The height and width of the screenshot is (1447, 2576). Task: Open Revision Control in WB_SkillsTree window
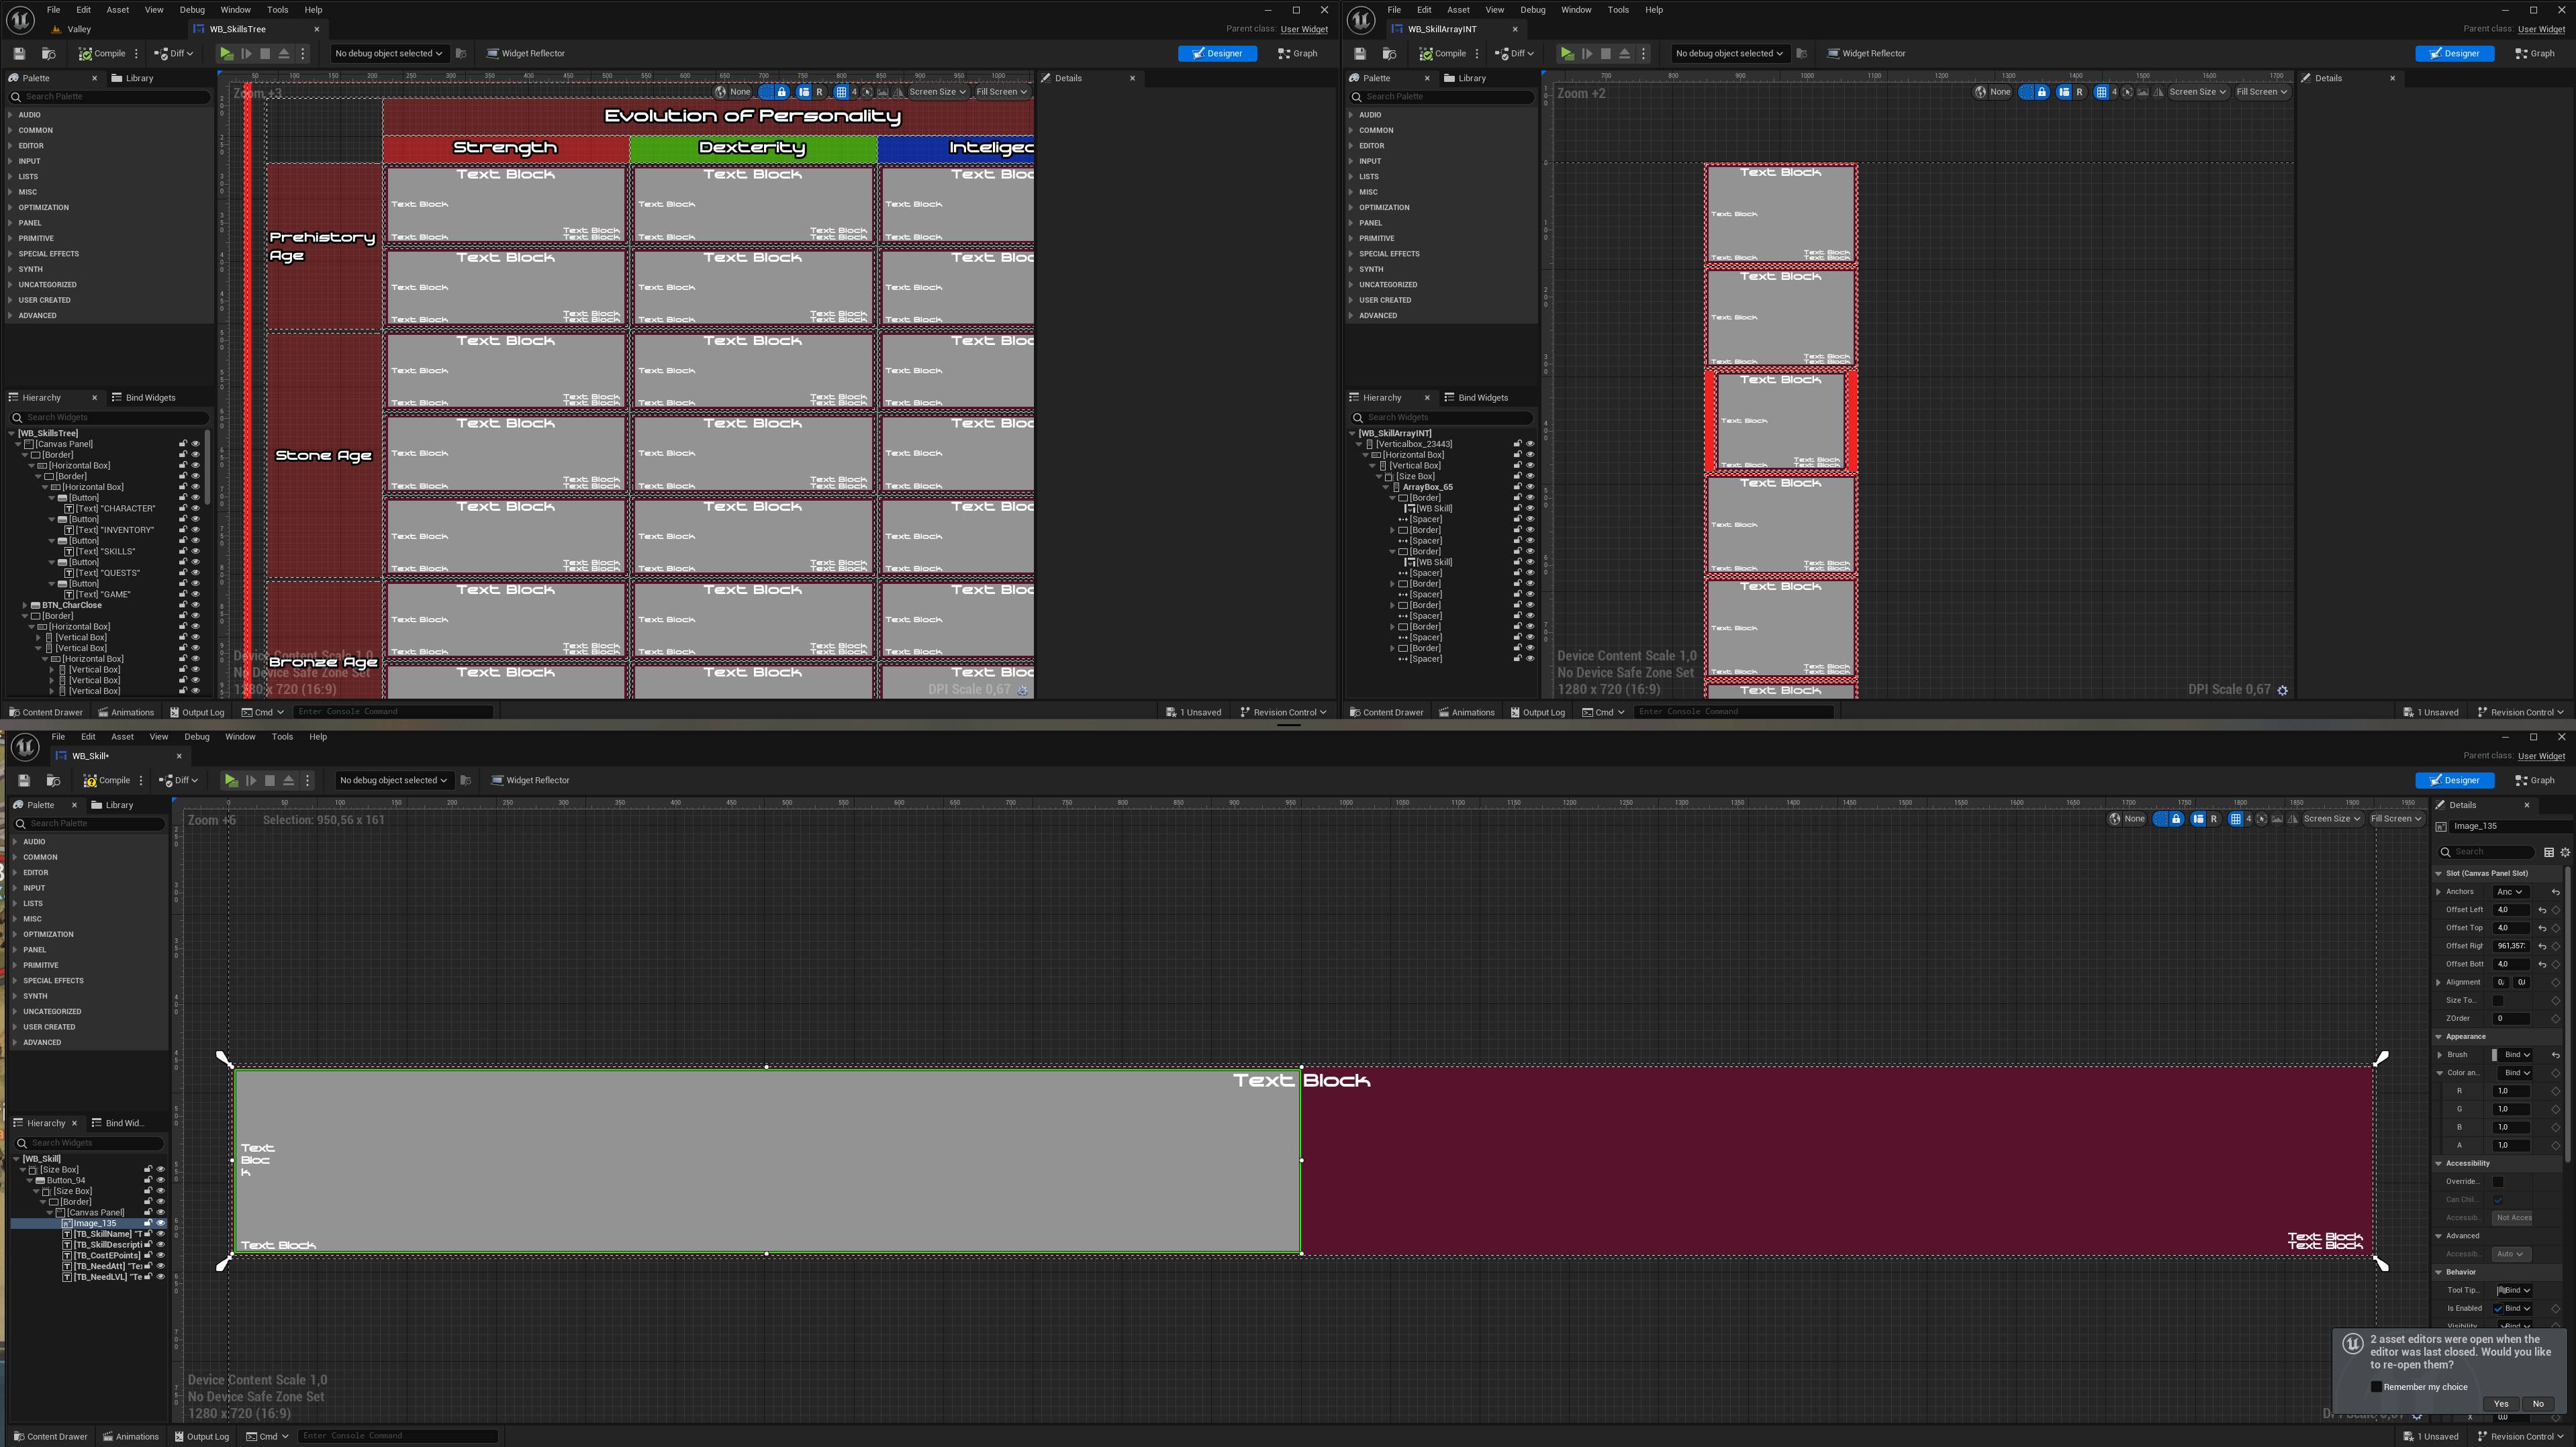coord(1284,713)
